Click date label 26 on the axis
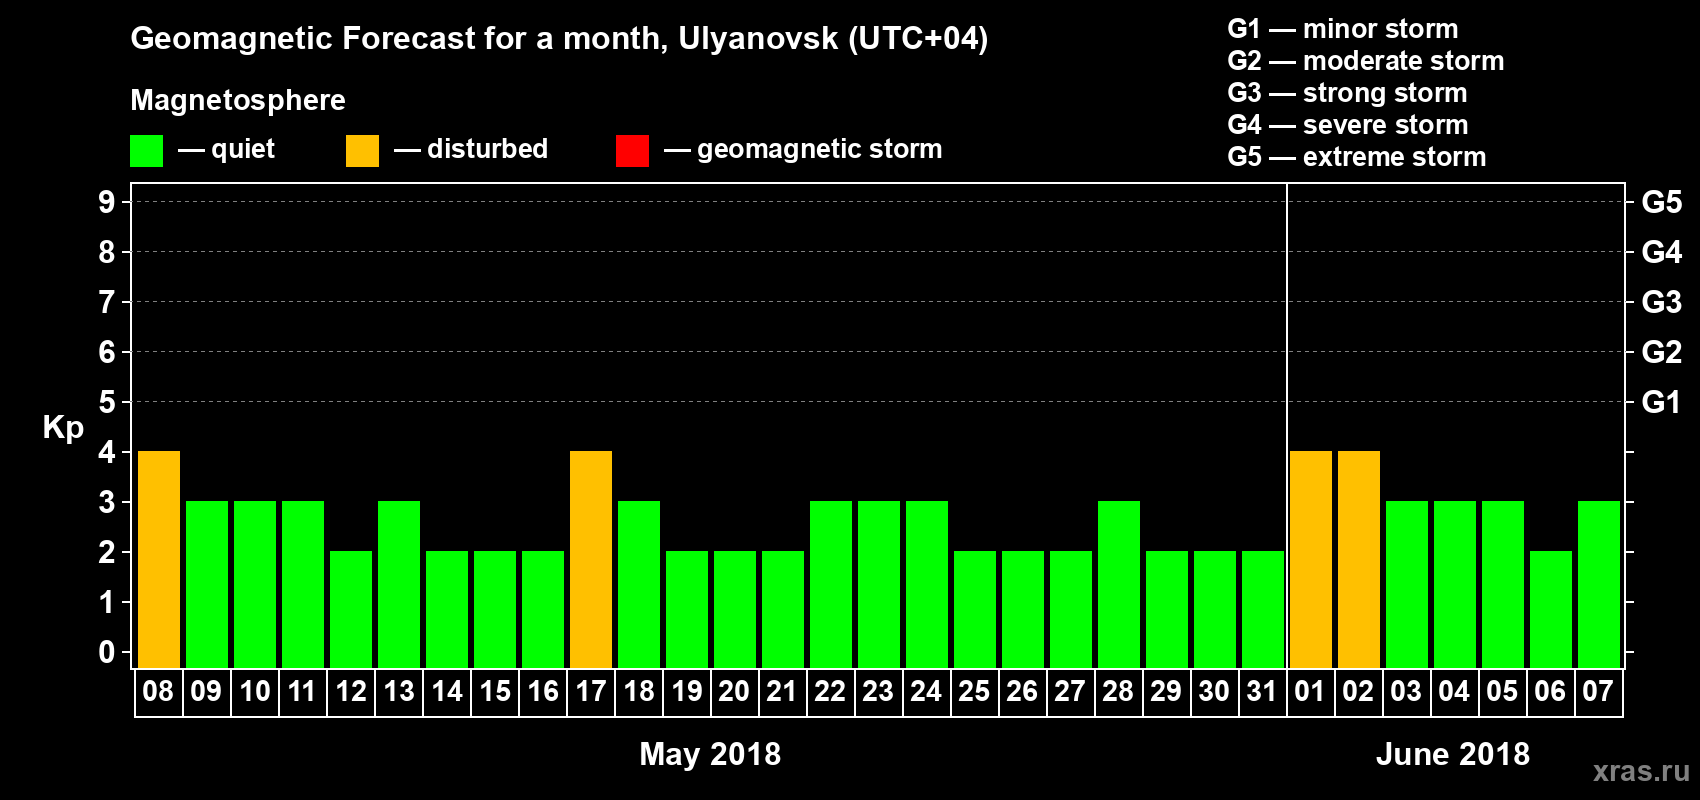The image size is (1700, 800). (1022, 691)
